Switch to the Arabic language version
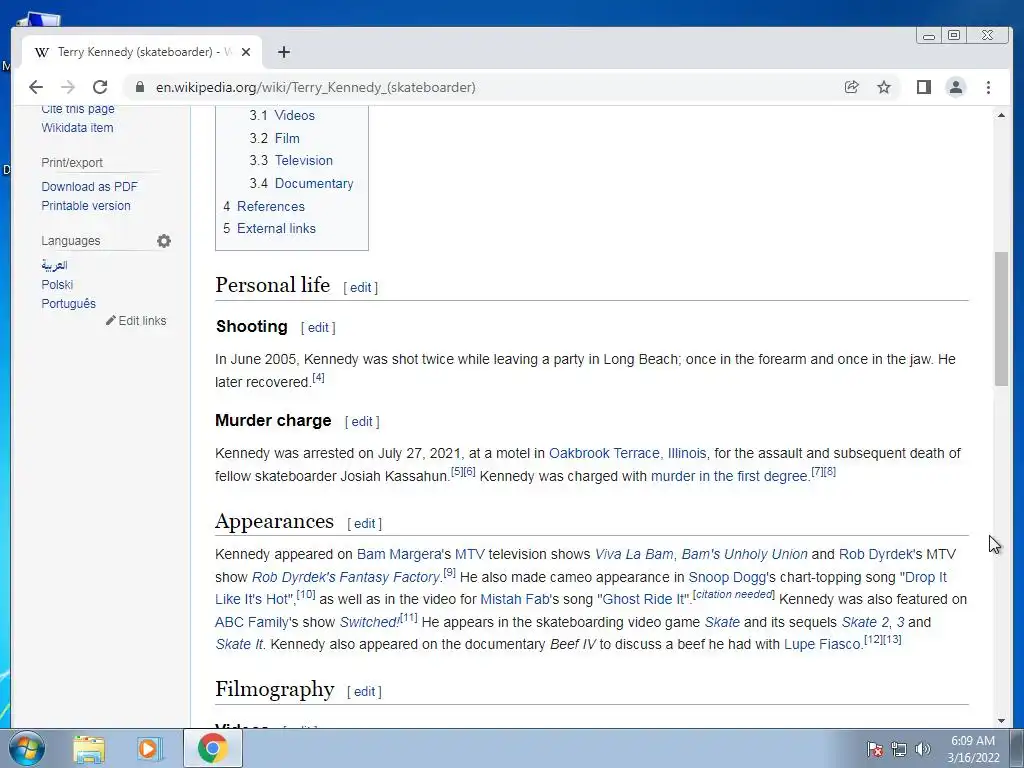 pos(54,265)
